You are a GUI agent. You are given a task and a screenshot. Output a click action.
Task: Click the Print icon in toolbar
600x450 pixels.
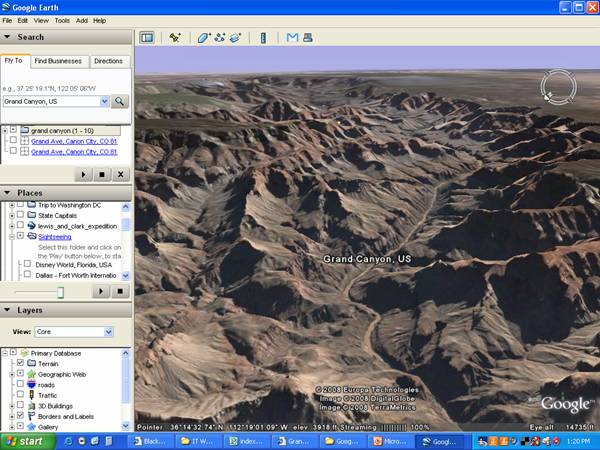click(x=307, y=38)
